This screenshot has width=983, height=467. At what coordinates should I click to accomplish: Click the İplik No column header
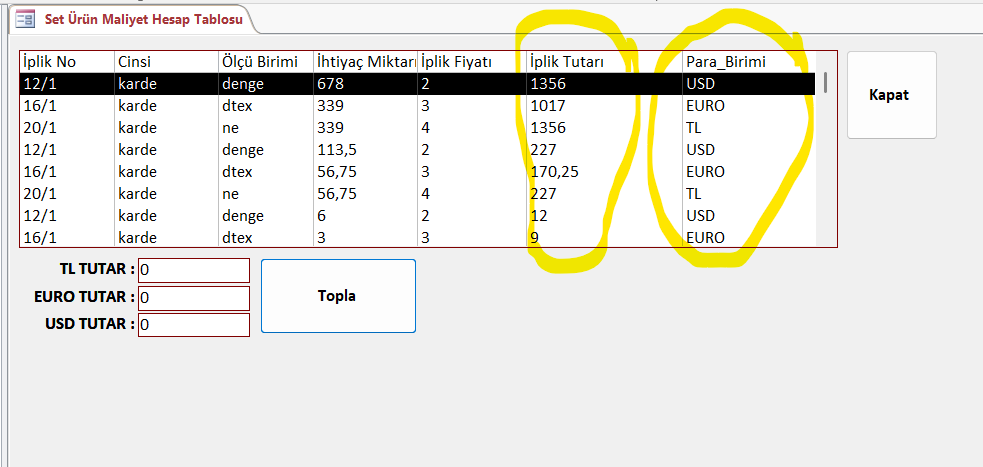(x=66, y=62)
